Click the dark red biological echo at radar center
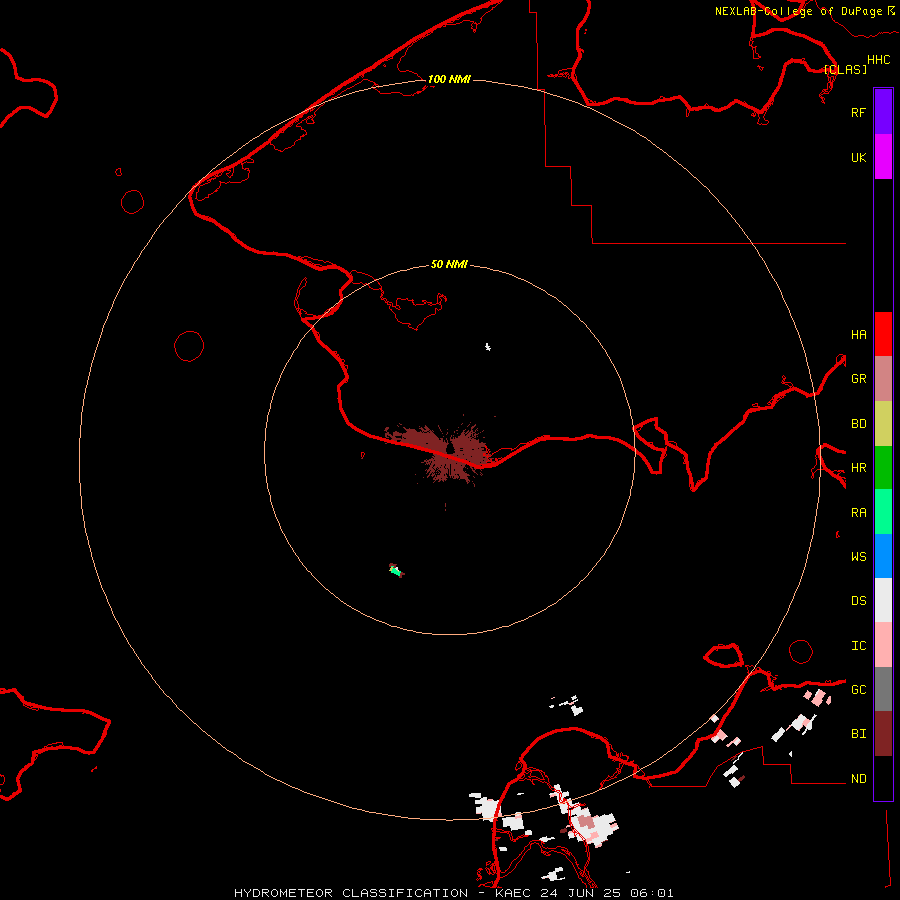Screen dimensions: 900x900 [445, 452]
